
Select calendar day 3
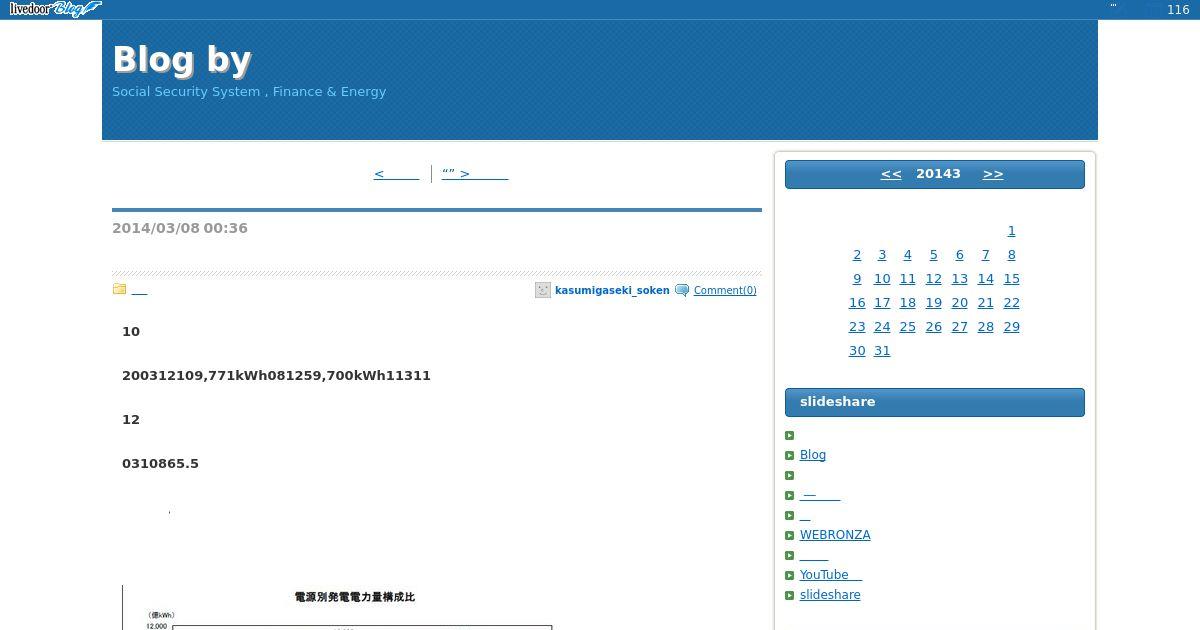[882, 255]
